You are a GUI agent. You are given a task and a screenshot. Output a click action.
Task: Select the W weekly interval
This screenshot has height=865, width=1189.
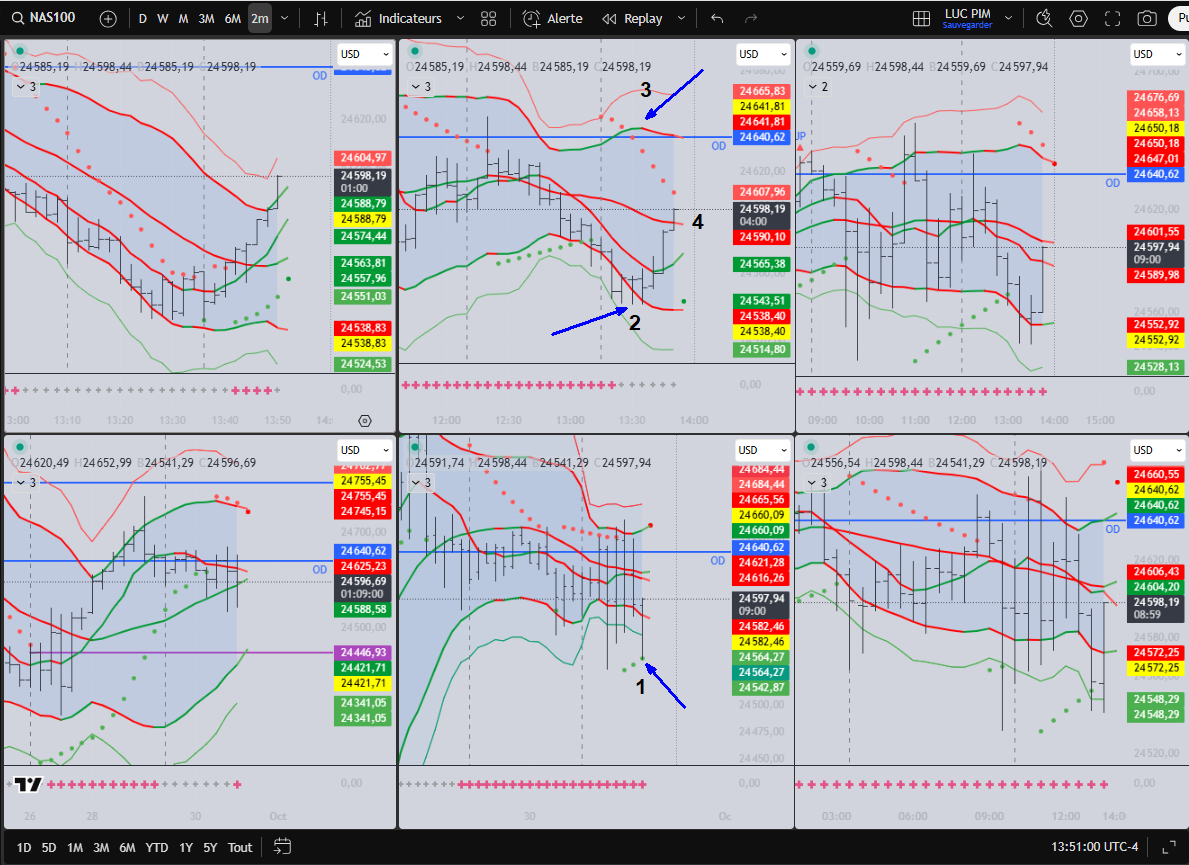(x=162, y=18)
